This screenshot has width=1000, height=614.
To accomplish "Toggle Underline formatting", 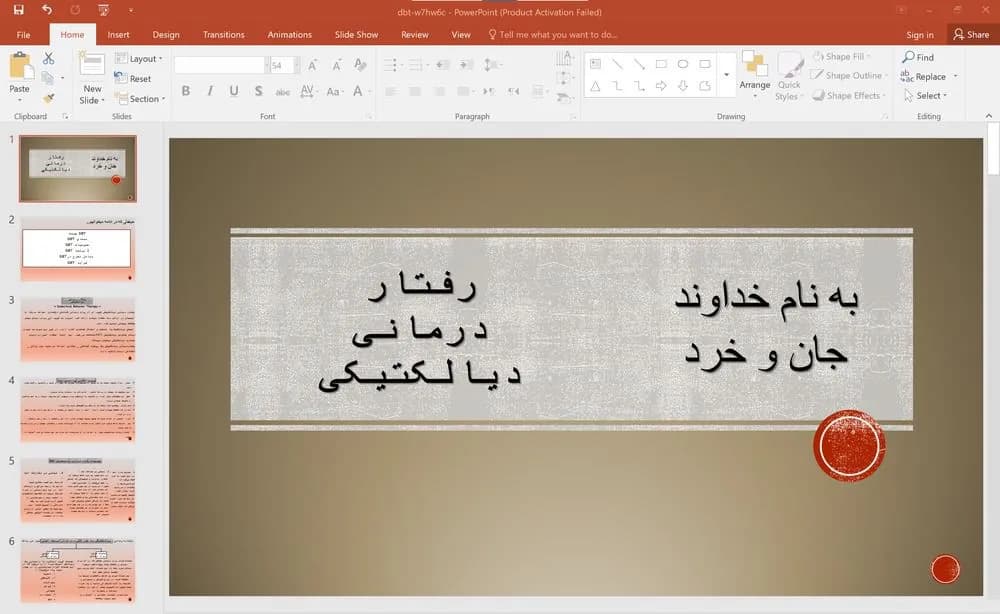I will (234, 91).
